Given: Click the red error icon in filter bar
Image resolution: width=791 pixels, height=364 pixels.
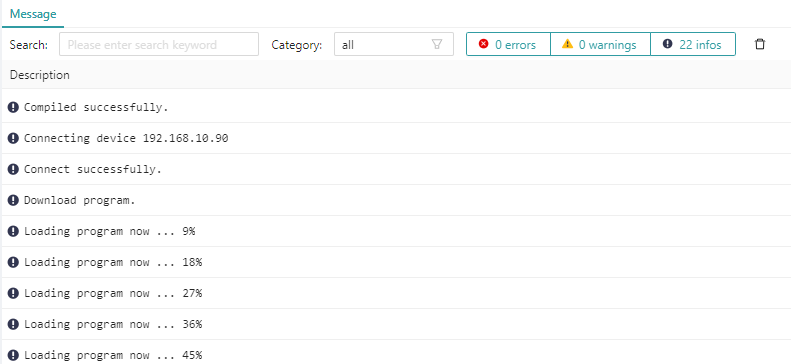Looking at the screenshot, I should [x=483, y=44].
